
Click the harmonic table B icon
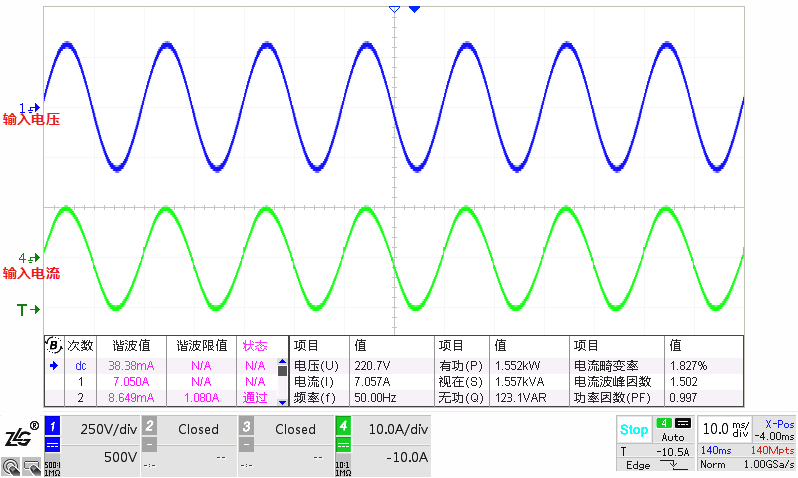pos(53,345)
